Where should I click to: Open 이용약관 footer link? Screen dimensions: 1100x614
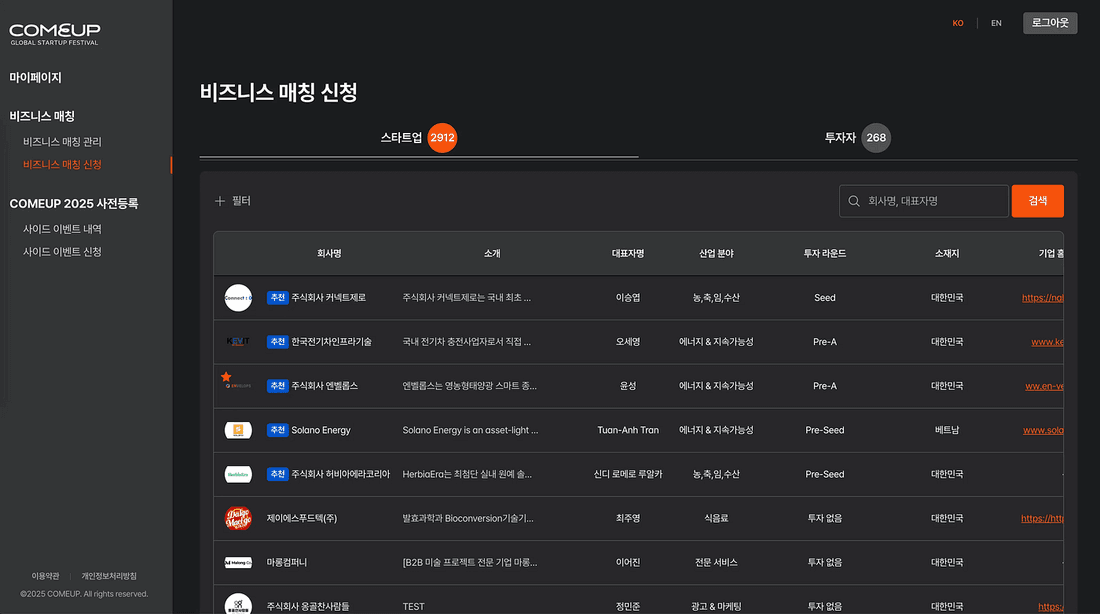46,576
